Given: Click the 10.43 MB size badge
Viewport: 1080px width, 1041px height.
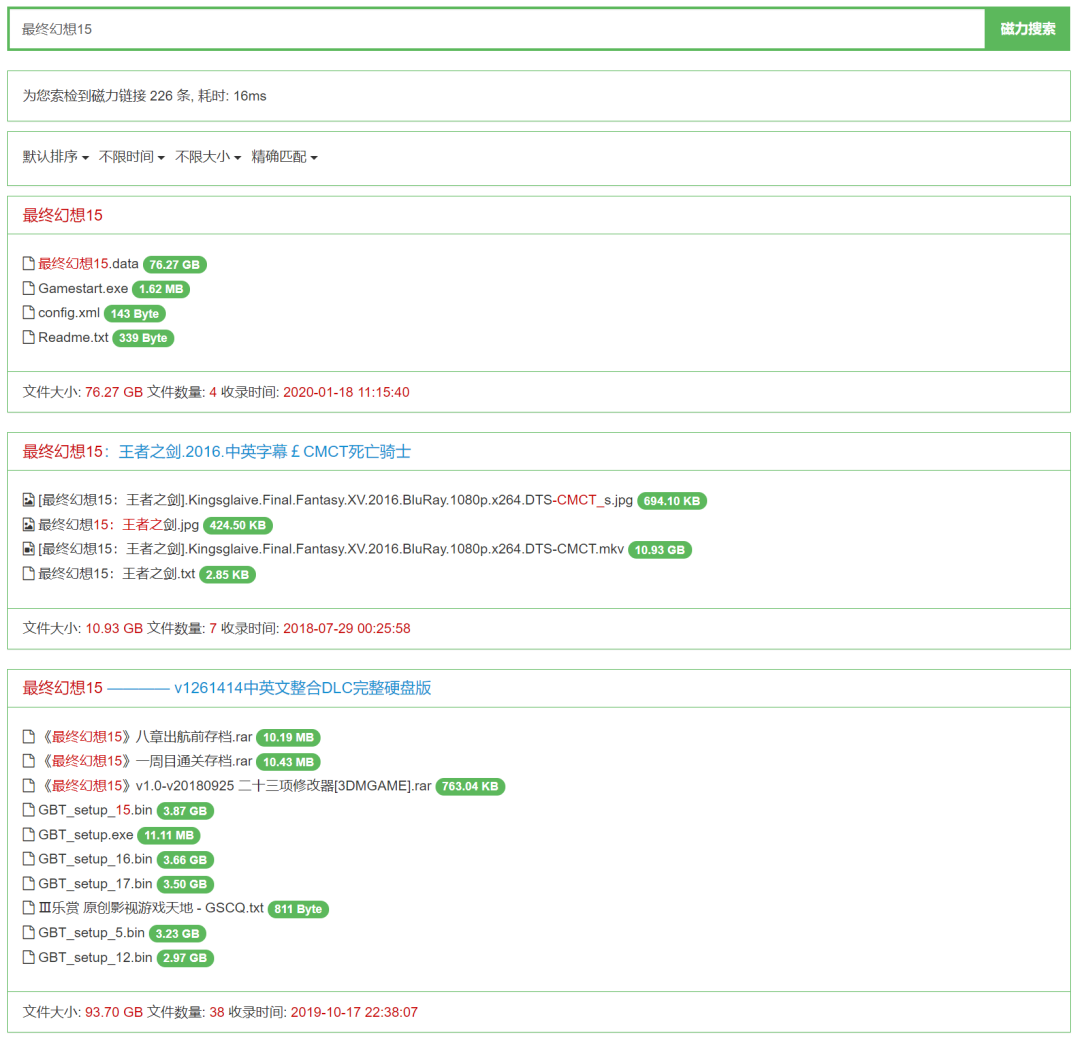Looking at the screenshot, I should (x=288, y=762).
